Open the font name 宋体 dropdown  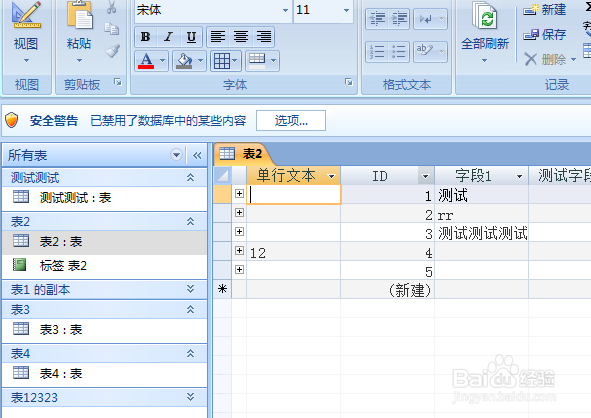285,10
